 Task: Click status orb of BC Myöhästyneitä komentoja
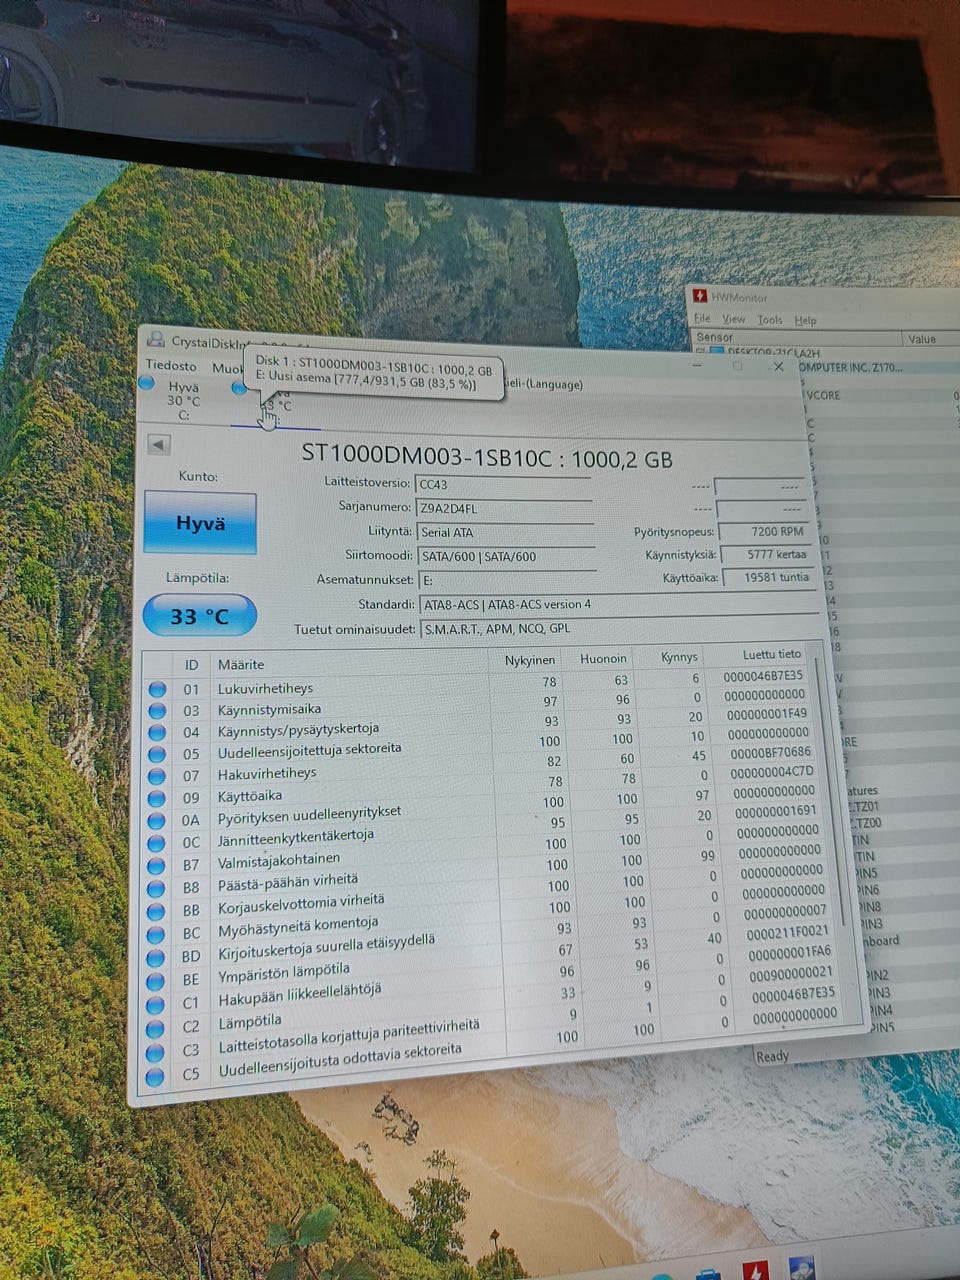(x=155, y=934)
